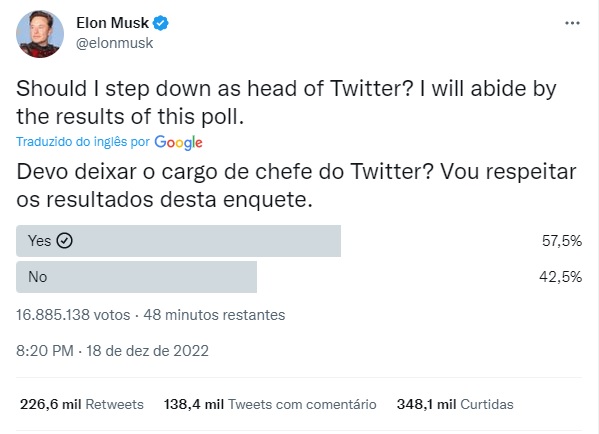This screenshot has height=434, width=599.
Task: Click the 8:20 PM timestamp link
Action: [x=45, y=351]
